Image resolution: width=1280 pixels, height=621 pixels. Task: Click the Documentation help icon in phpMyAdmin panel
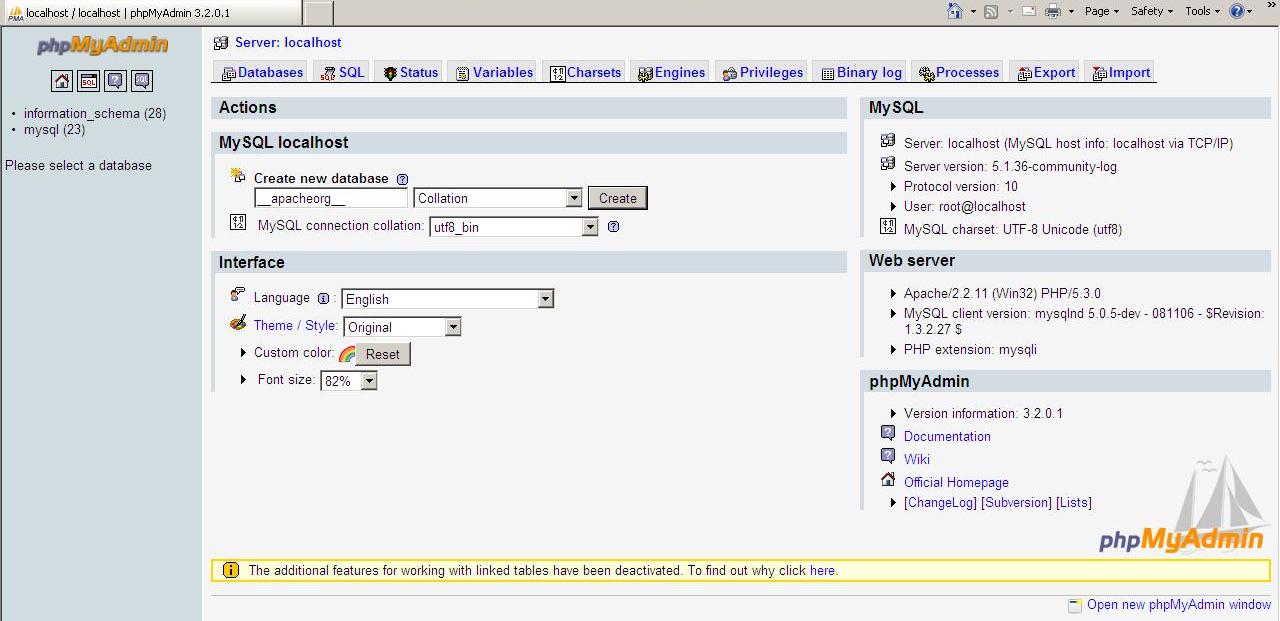click(x=888, y=433)
